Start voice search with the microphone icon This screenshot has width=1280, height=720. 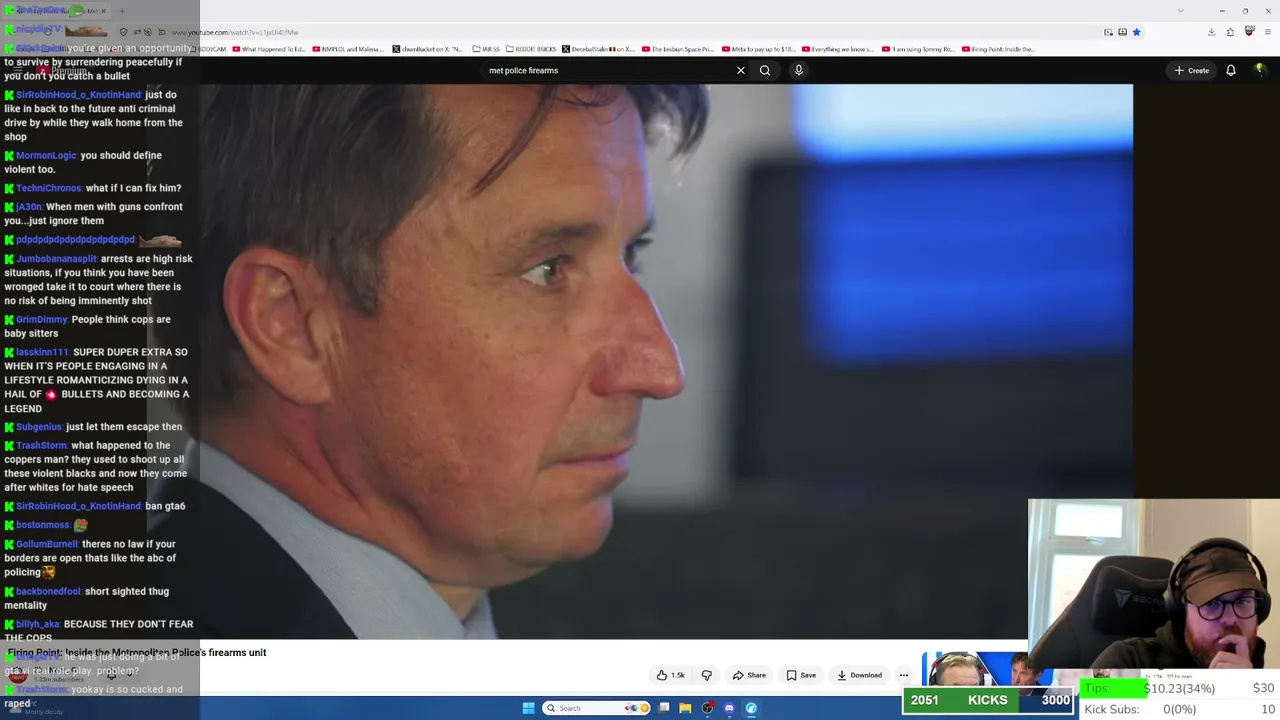point(798,70)
